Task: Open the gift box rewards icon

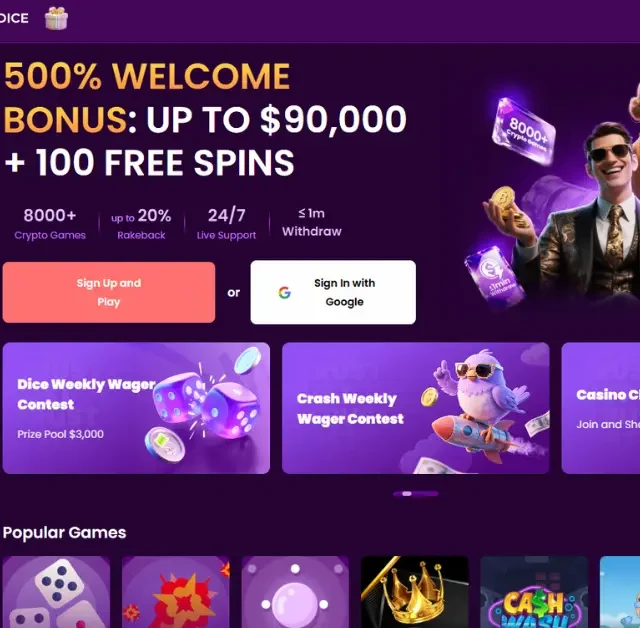Action: [x=56, y=18]
